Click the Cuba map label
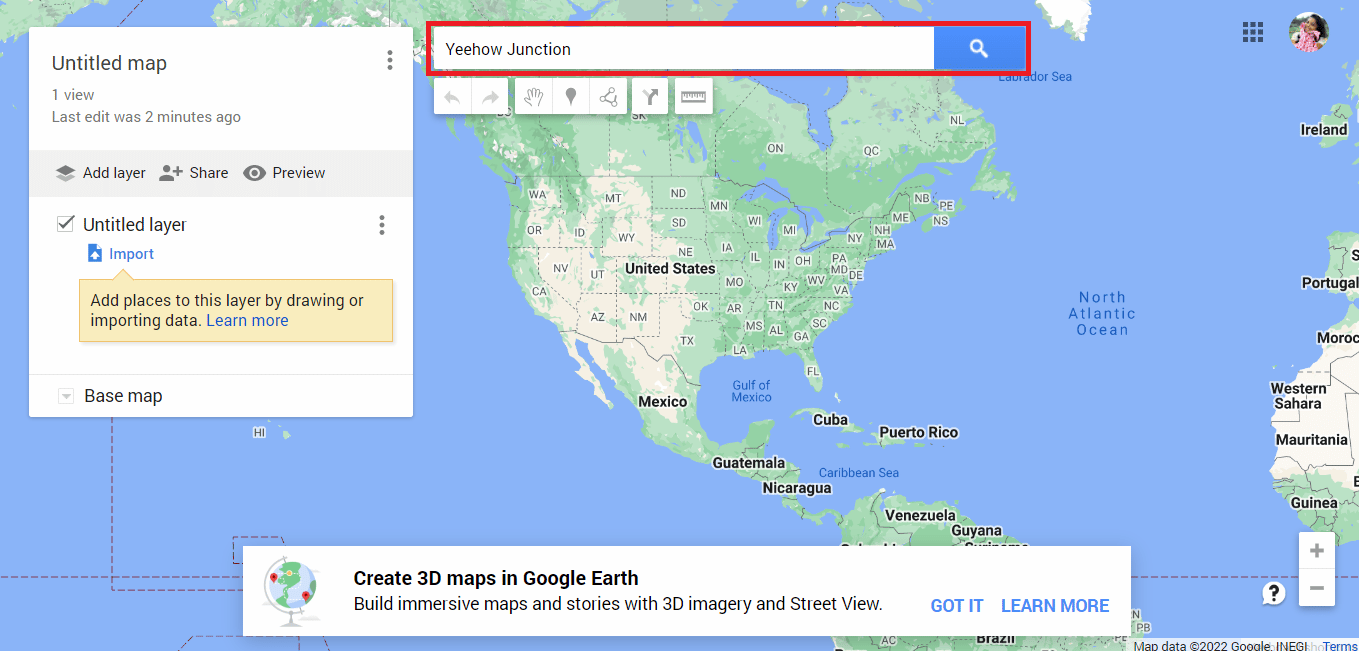This screenshot has width=1359, height=651. point(830,420)
